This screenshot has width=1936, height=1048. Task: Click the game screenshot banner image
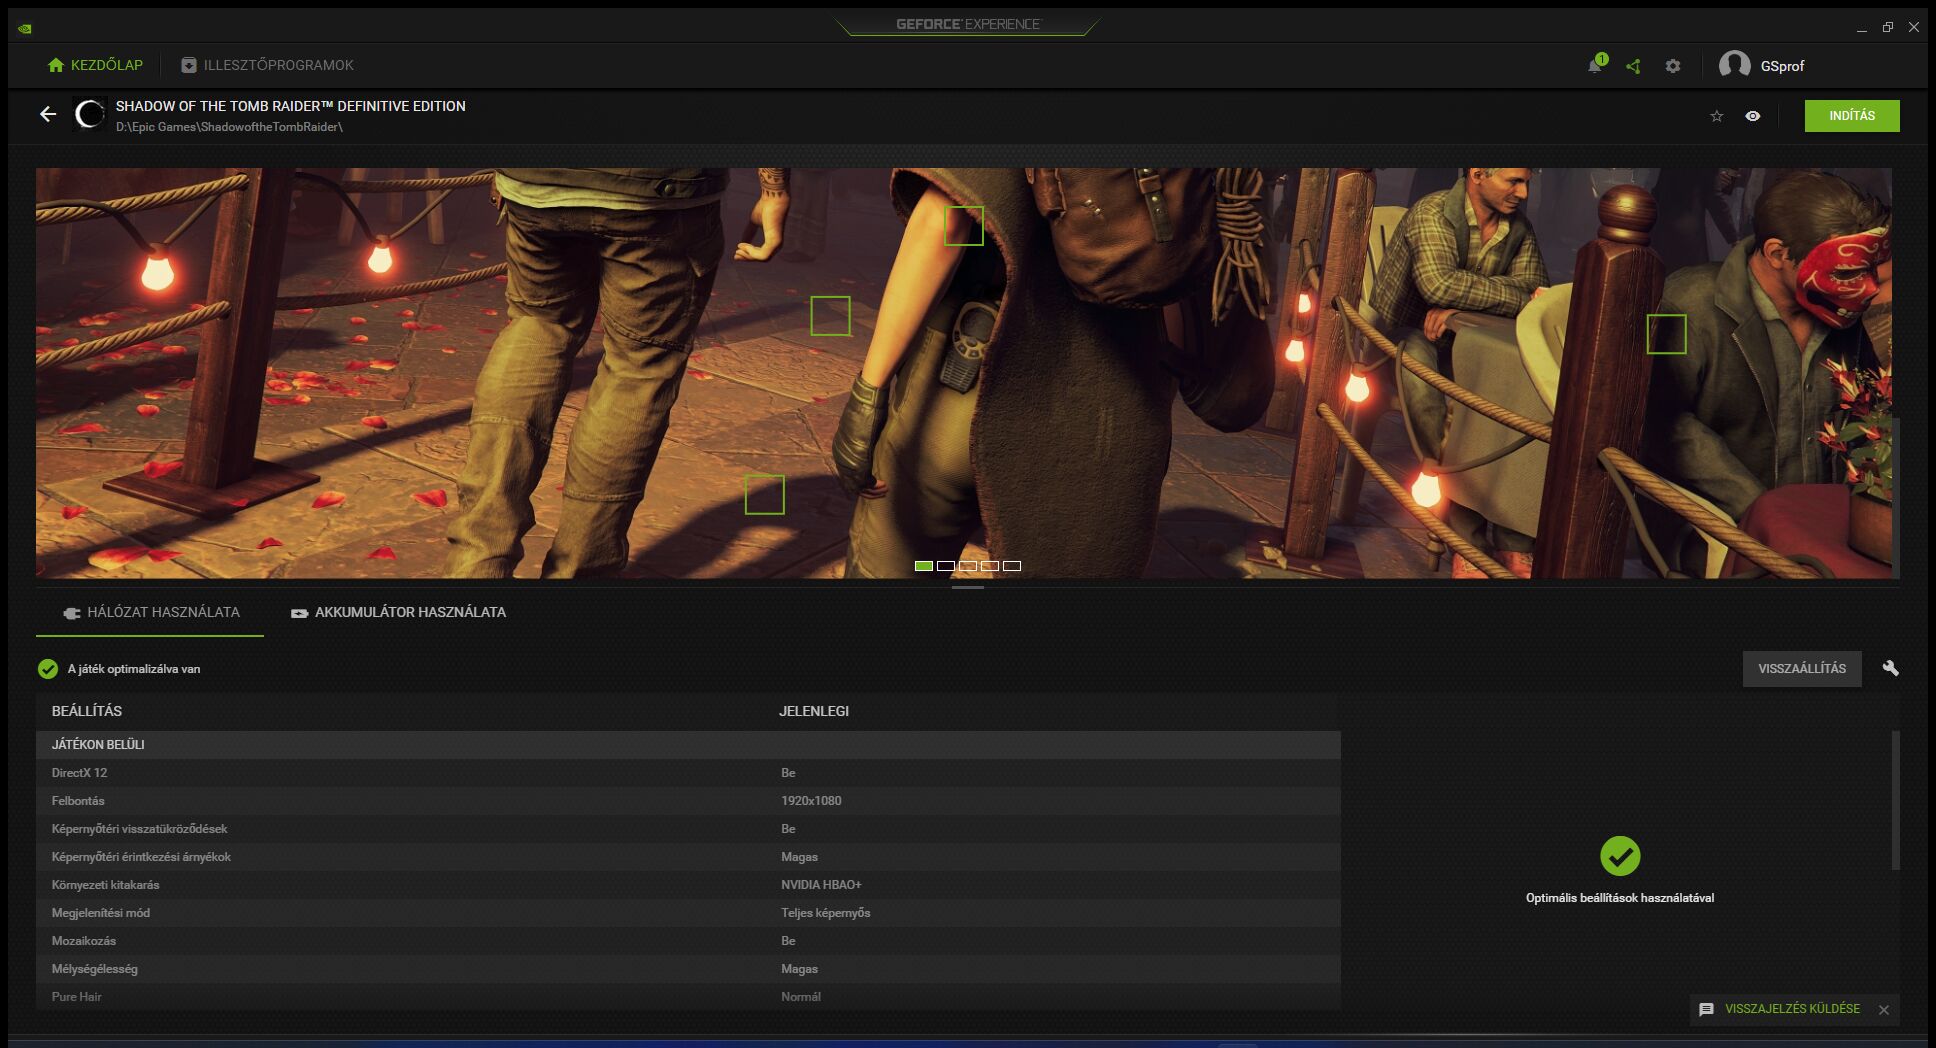964,373
